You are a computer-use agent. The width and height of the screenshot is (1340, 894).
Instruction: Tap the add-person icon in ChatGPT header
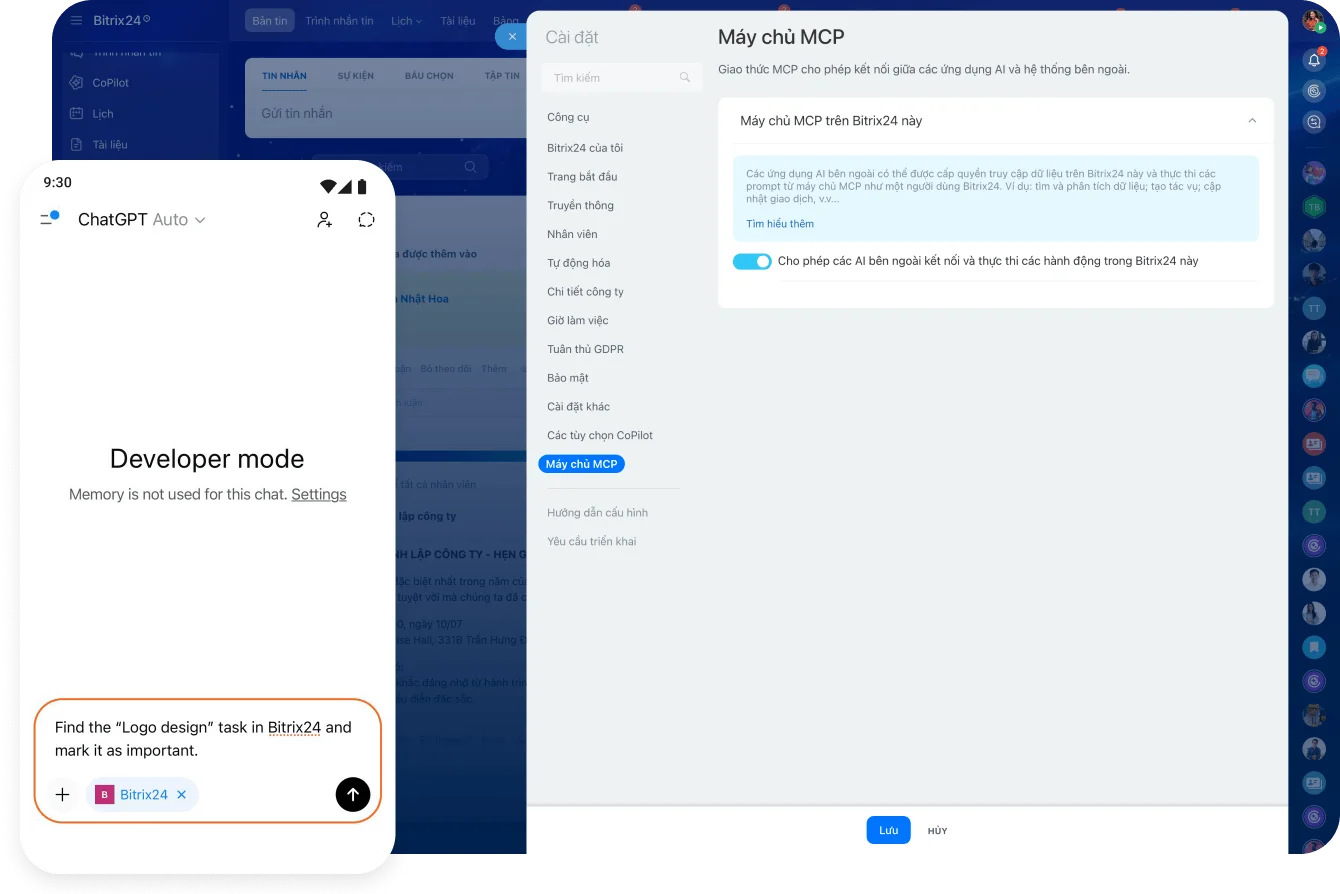pyautogui.click(x=324, y=220)
